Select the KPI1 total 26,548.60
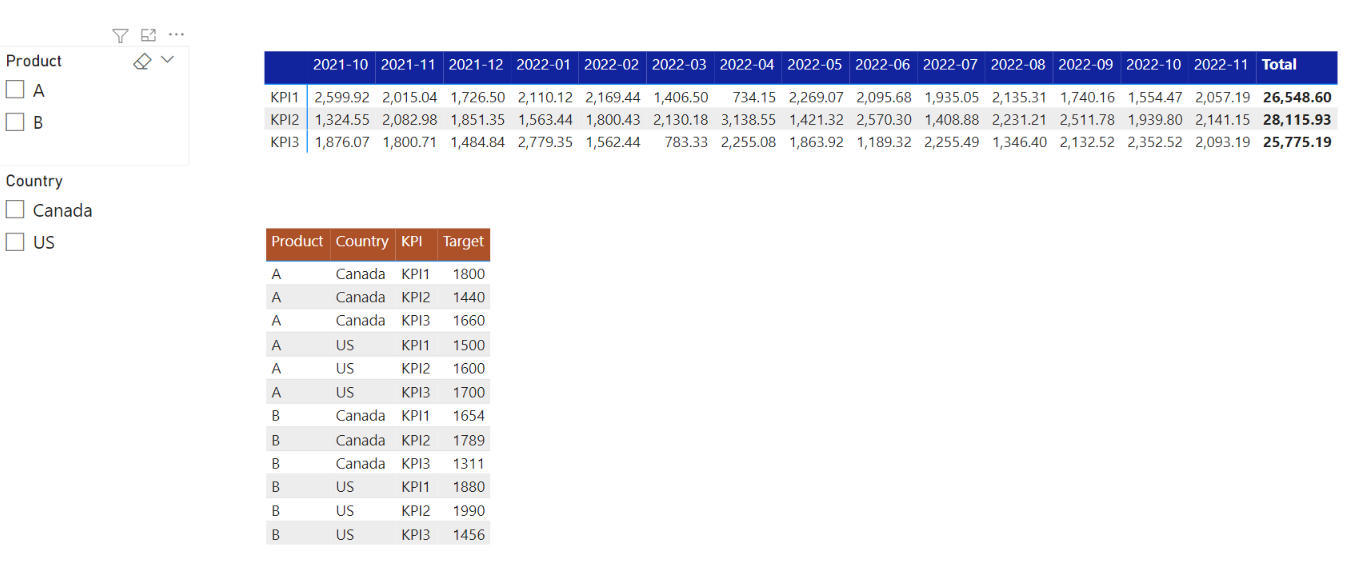The width and height of the screenshot is (1347, 583). 1297,97
